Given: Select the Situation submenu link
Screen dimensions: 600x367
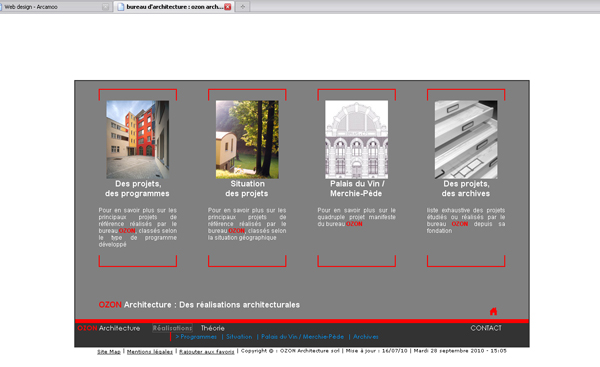Looking at the screenshot, I should click(x=239, y=337).
